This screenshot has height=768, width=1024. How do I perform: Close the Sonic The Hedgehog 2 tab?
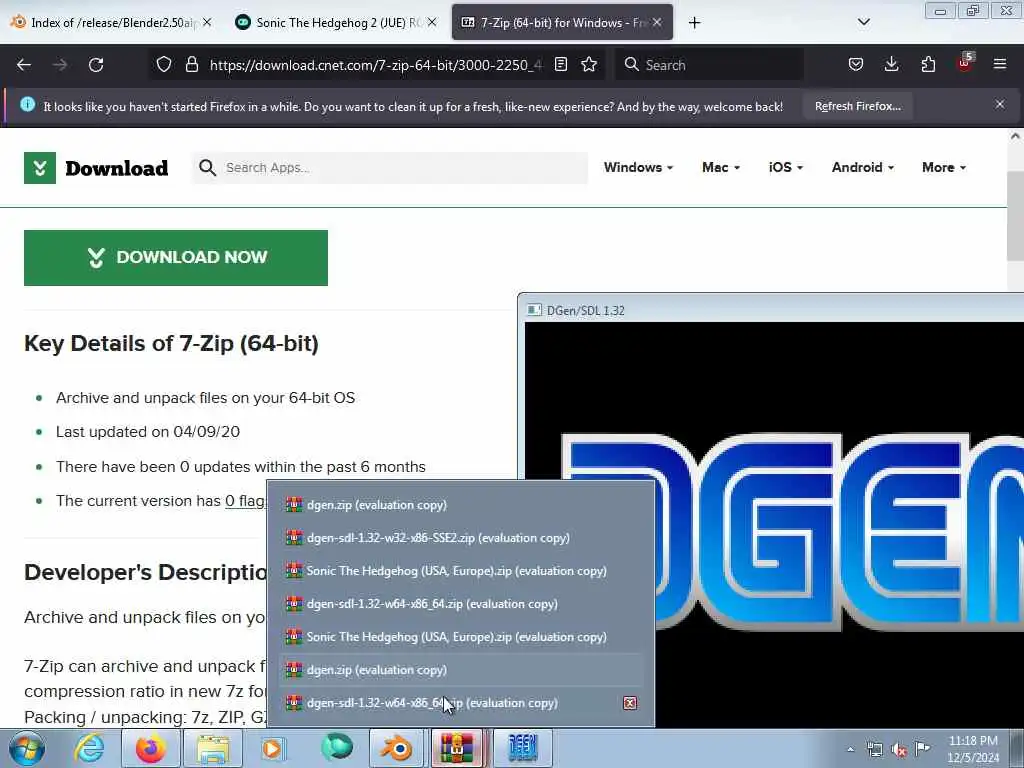tap(432, 22)
